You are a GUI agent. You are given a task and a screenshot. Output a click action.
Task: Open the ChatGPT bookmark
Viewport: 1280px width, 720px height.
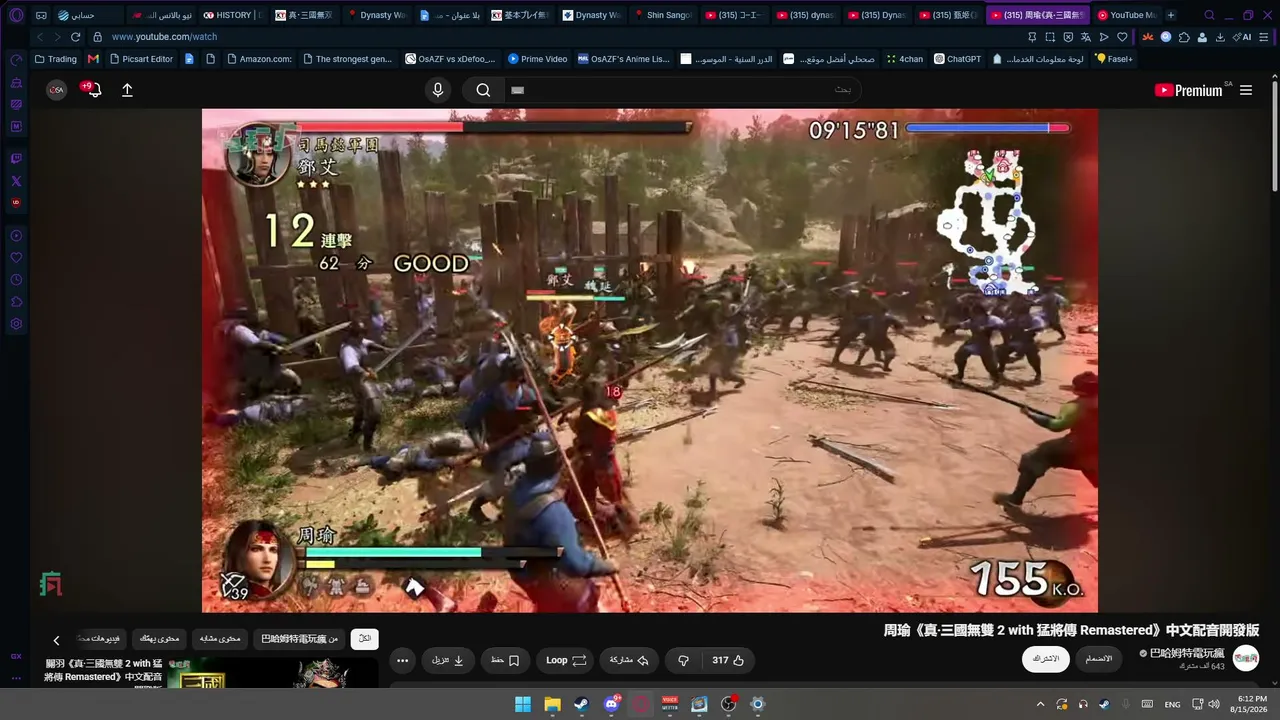(x=958, y=59)
